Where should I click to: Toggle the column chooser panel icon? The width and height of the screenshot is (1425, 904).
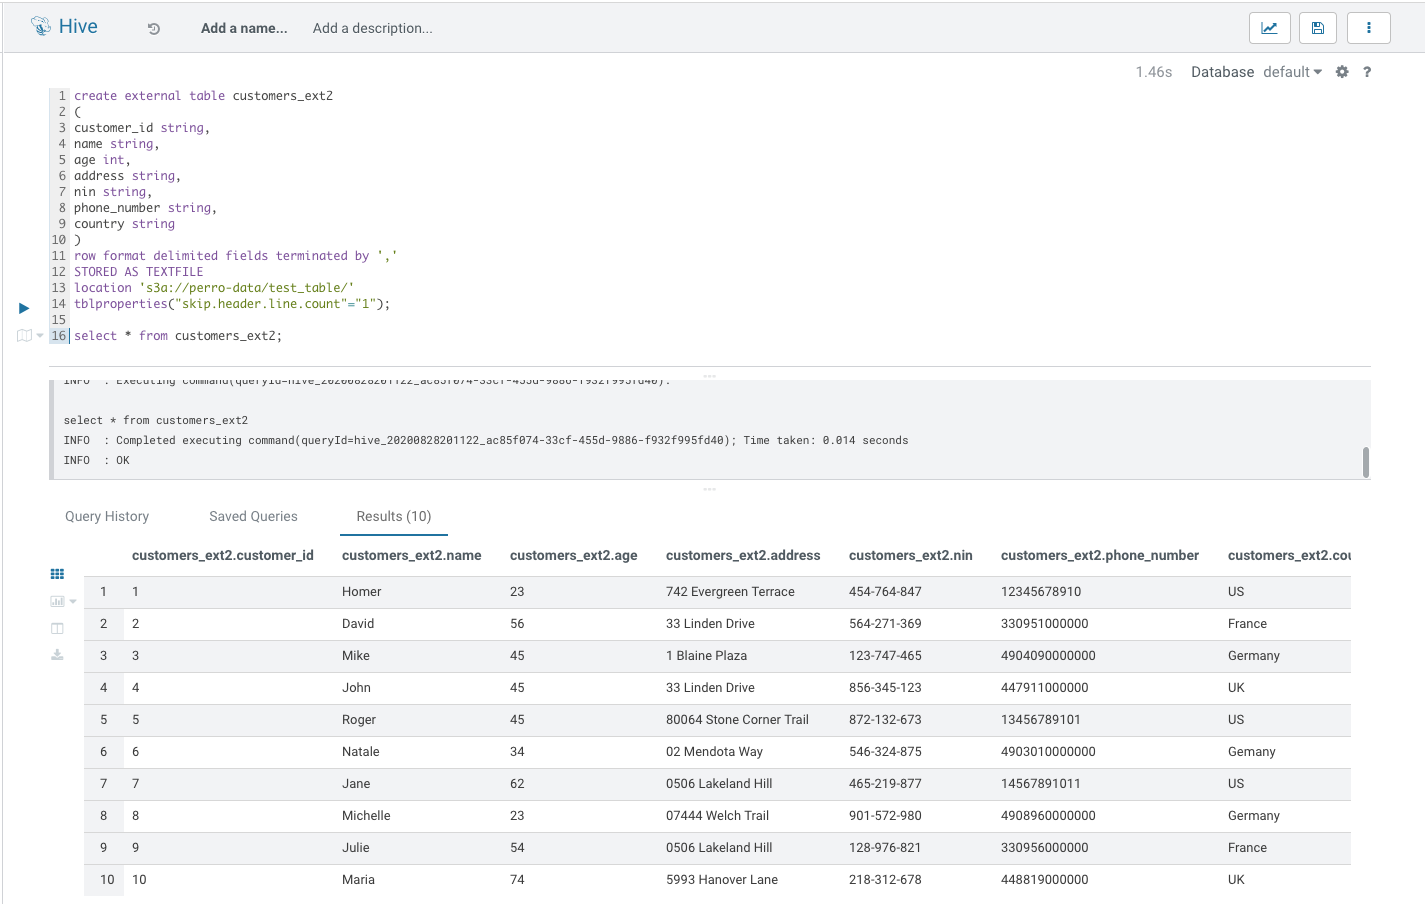click(57, 628)
